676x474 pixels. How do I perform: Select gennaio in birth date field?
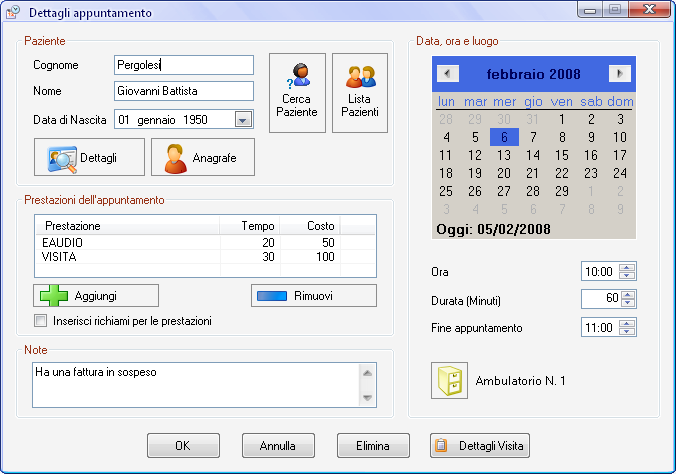point(156,119)
